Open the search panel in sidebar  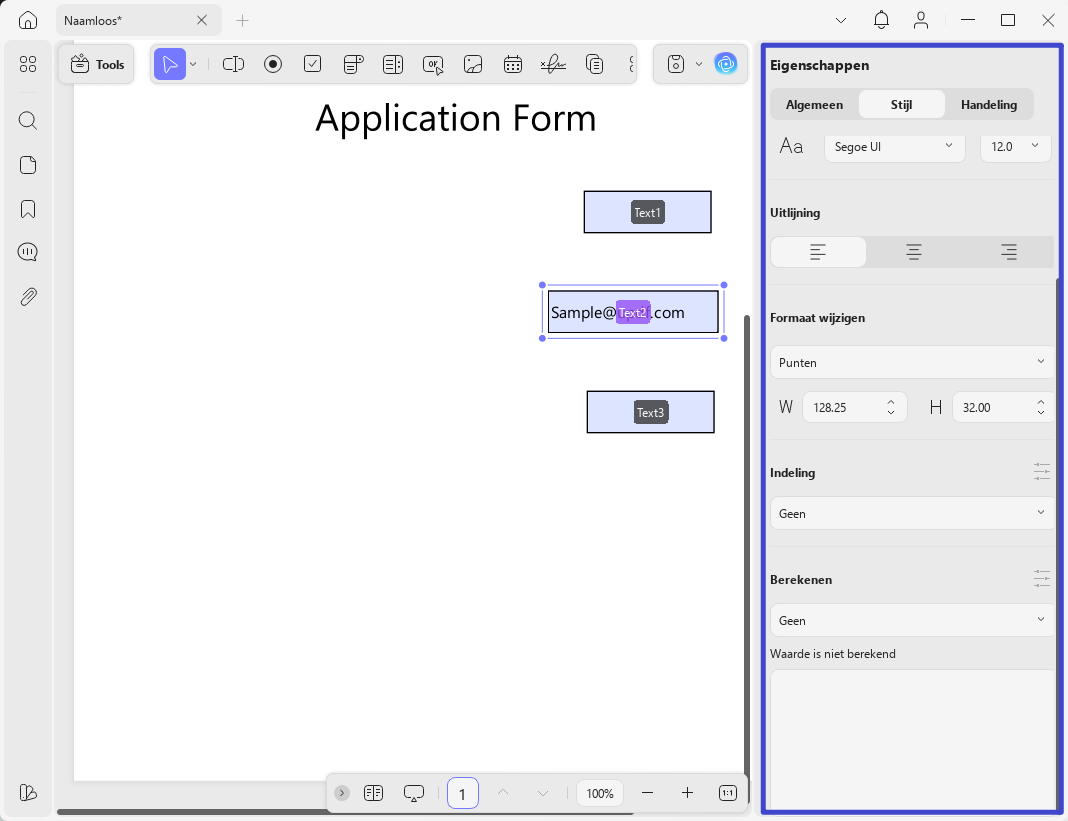tap(28, 121)
